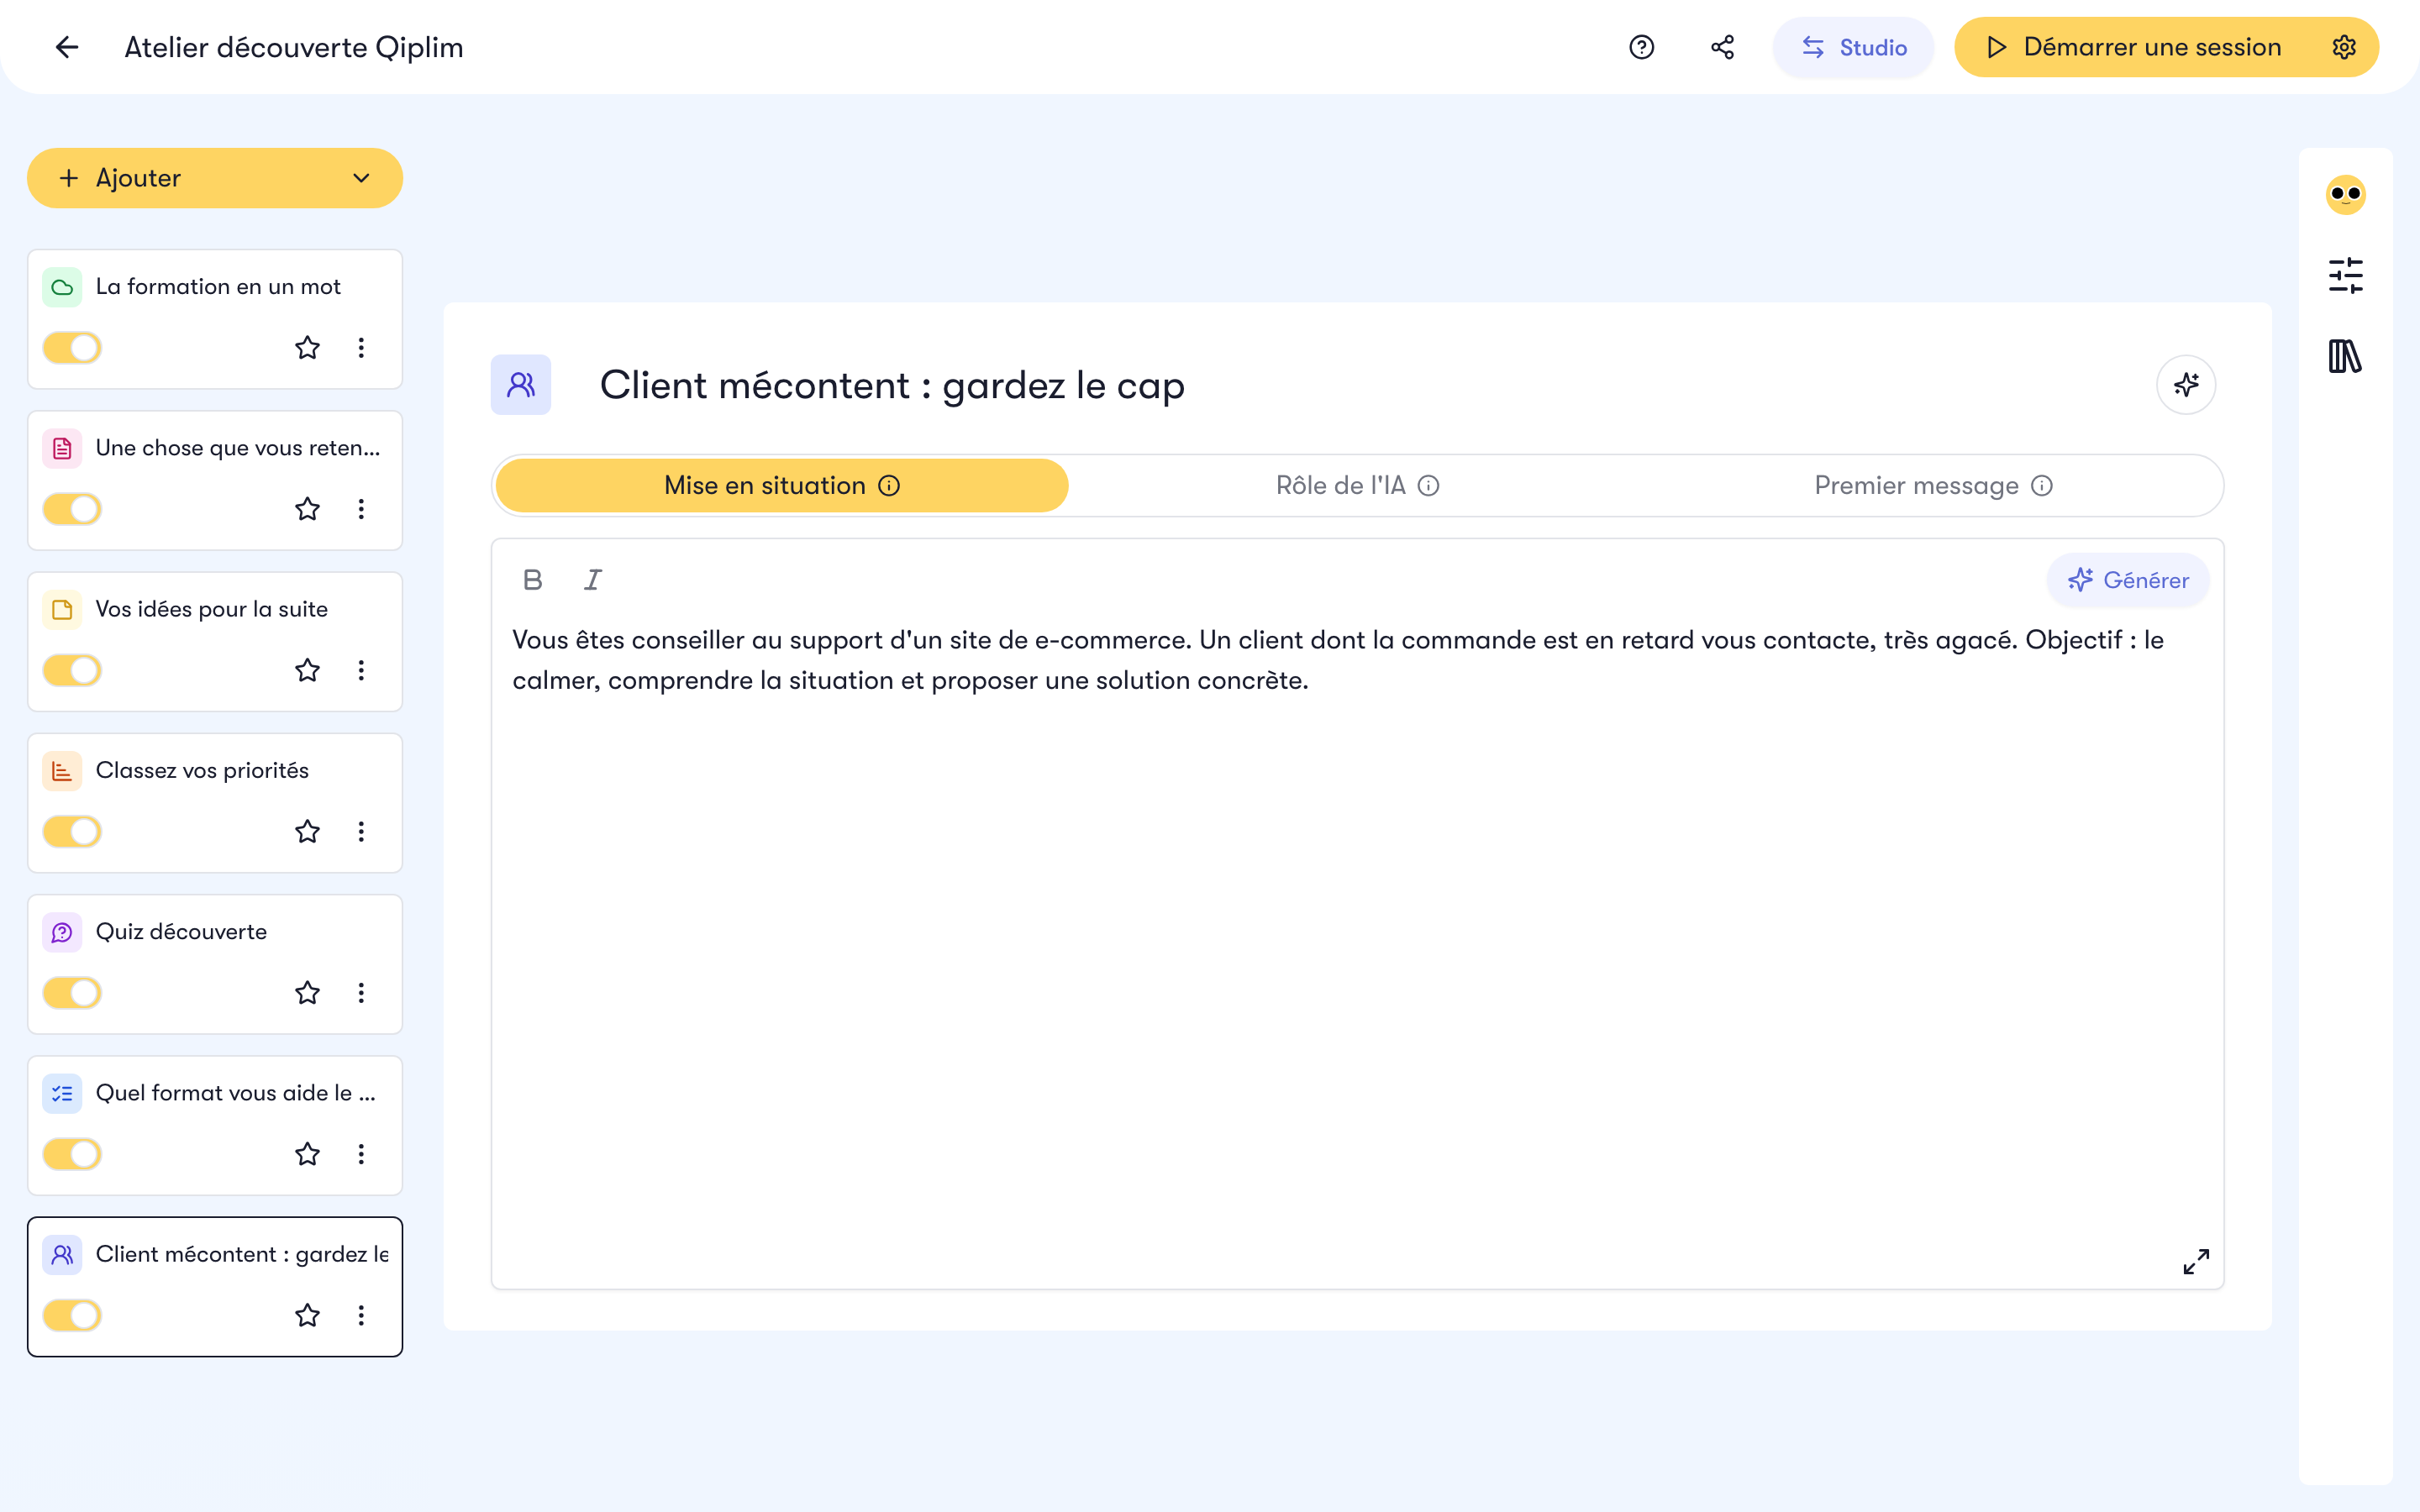Disable the Vos idées pour la suite switch
Viewport: 2420px width, 1512px height.
tap(72, 670)
